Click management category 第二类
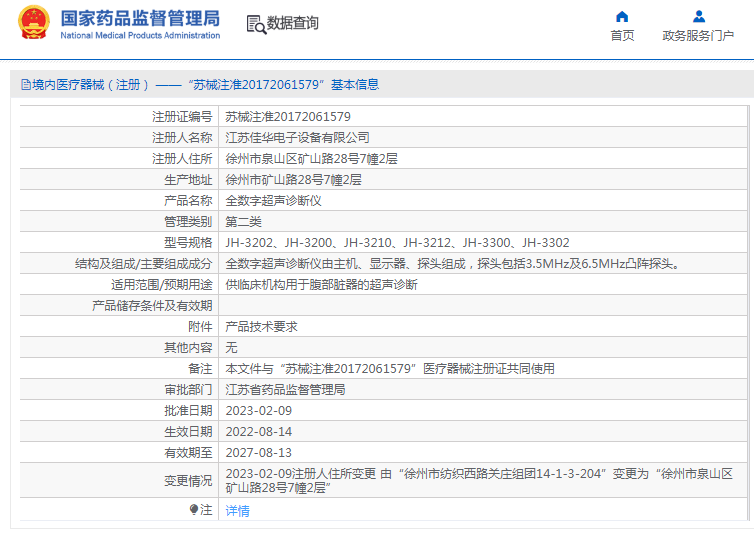The width and height of the screenshot is (754, 537). pos(243,222)
